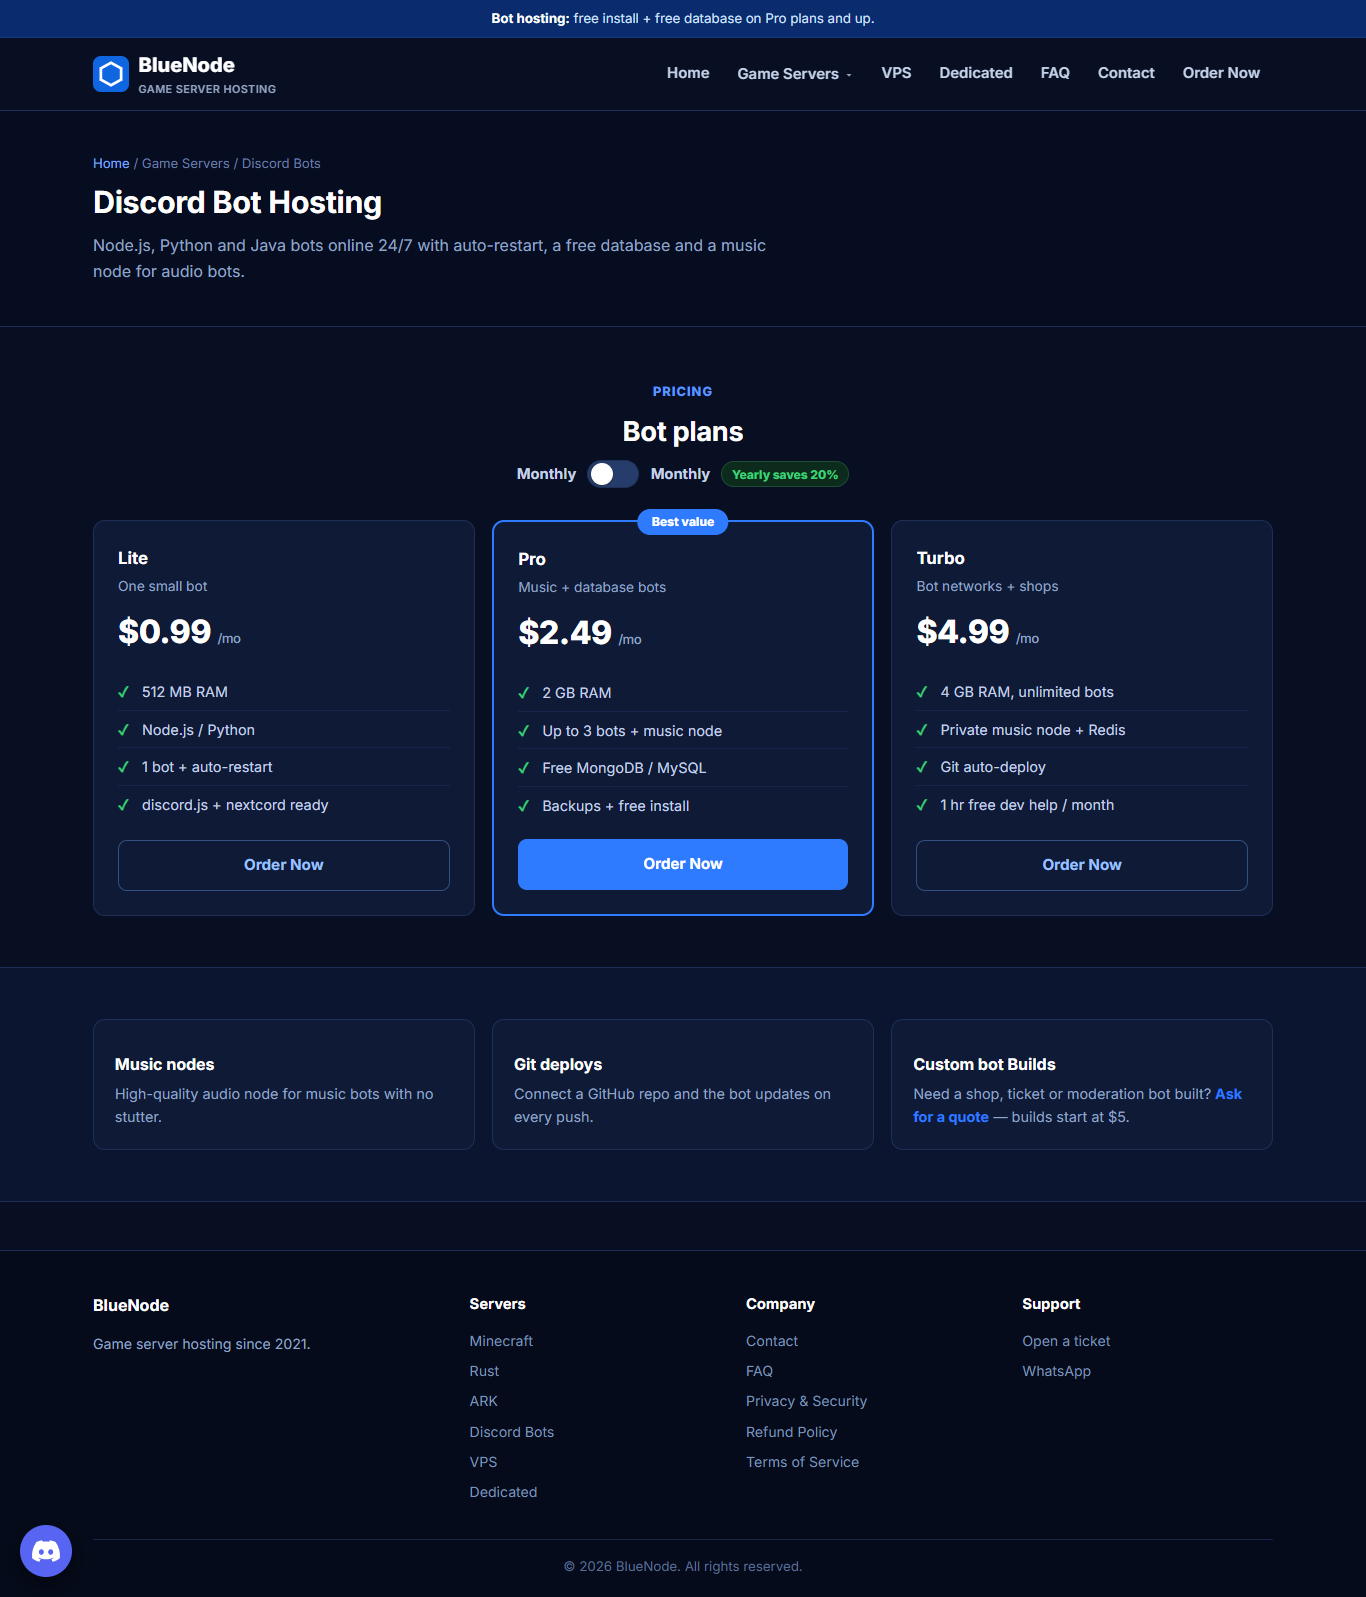Click the Best value badge

(683, 522)
